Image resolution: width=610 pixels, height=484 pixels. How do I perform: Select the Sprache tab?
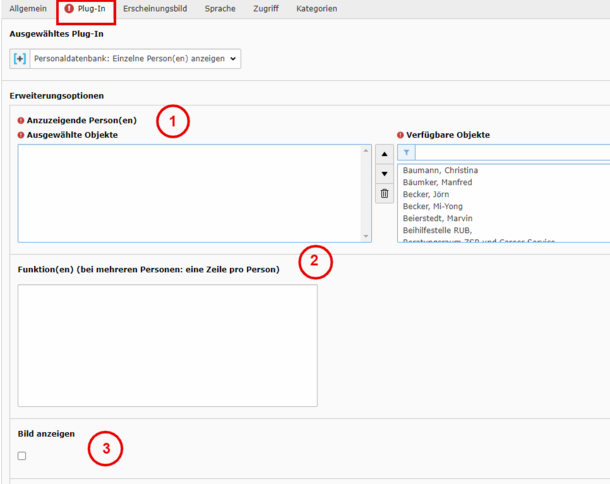click(x=220, y=9)
